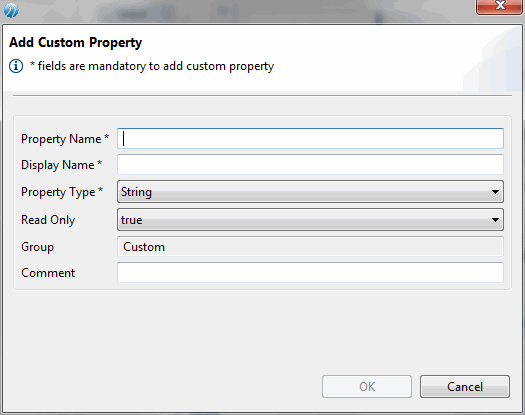The image size is (525, 415).
Task: Close the dialog with the red X button
Action: pos(499,7)
